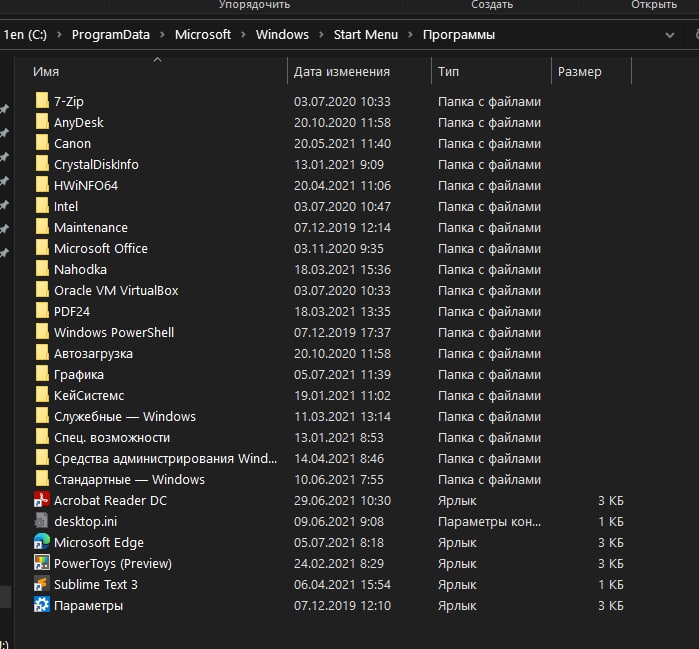Select date 14.04.2021 8:46 cell
Viewport: 699px width, 649px height.
tap(339, 458)
